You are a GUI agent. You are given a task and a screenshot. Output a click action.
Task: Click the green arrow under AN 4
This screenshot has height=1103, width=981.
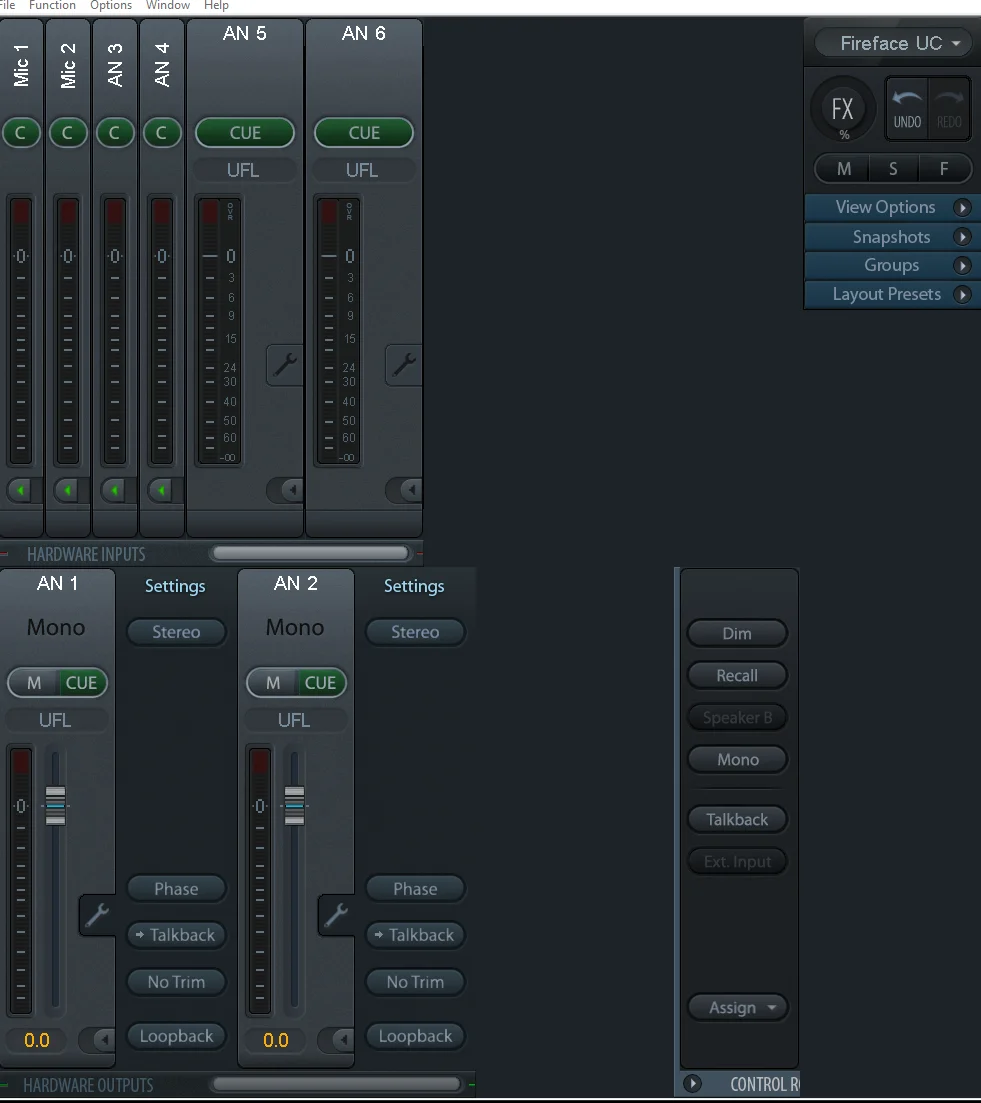point(162,490)
